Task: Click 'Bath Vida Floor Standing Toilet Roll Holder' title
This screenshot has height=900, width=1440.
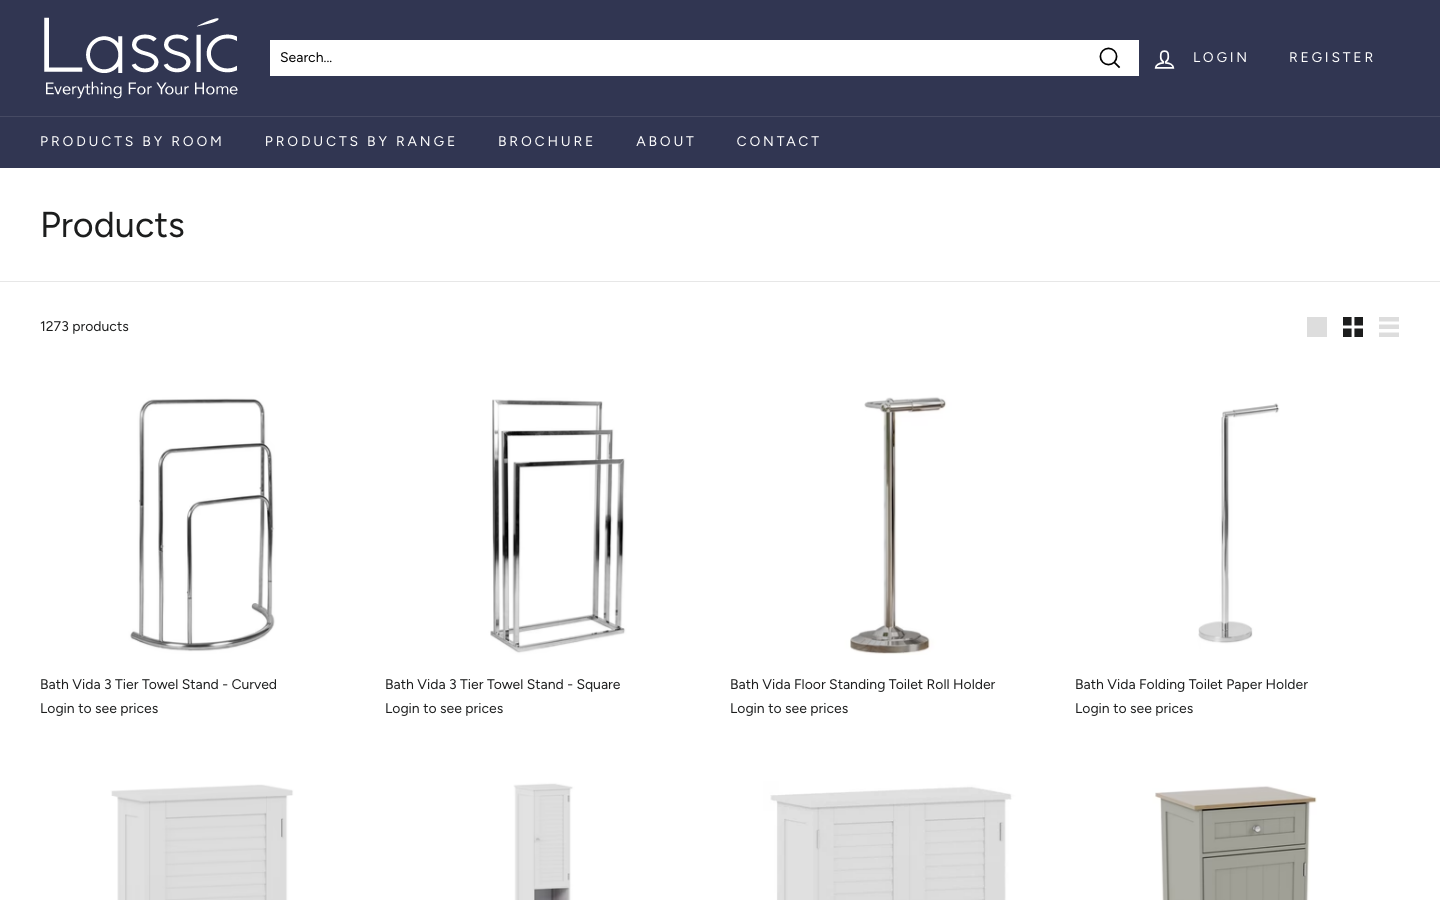Action: click(862, 685)
